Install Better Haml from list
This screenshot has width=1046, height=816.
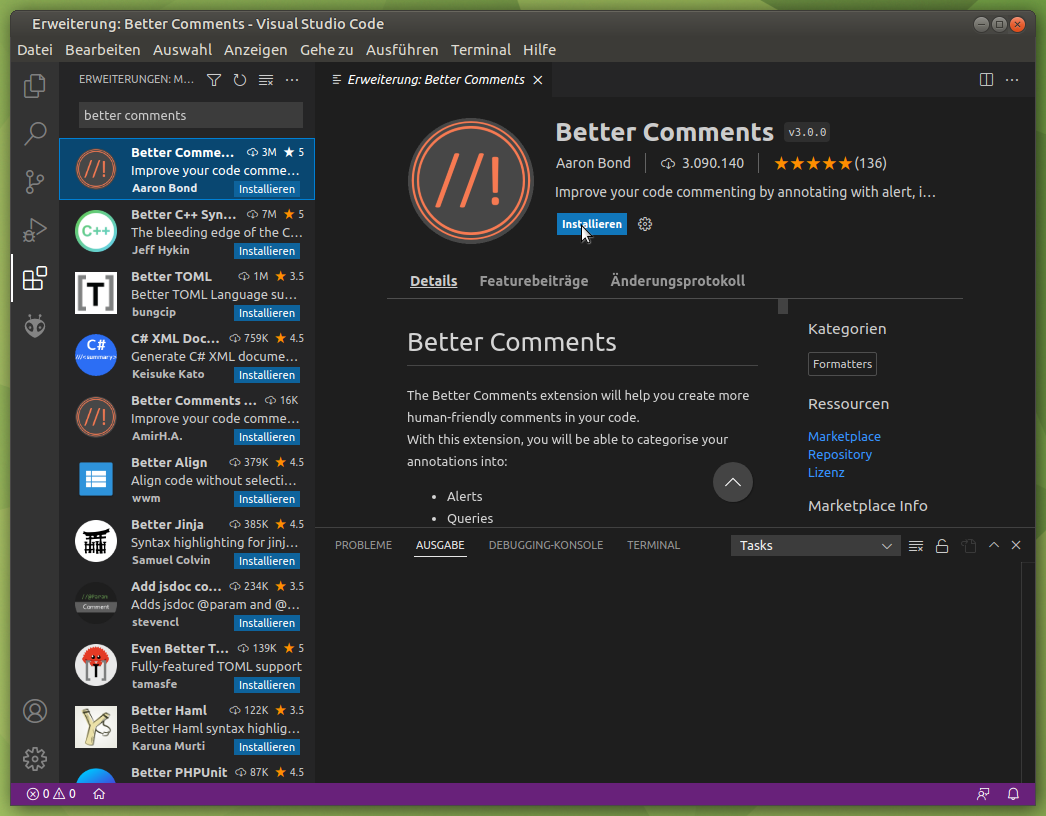[267, 747]
